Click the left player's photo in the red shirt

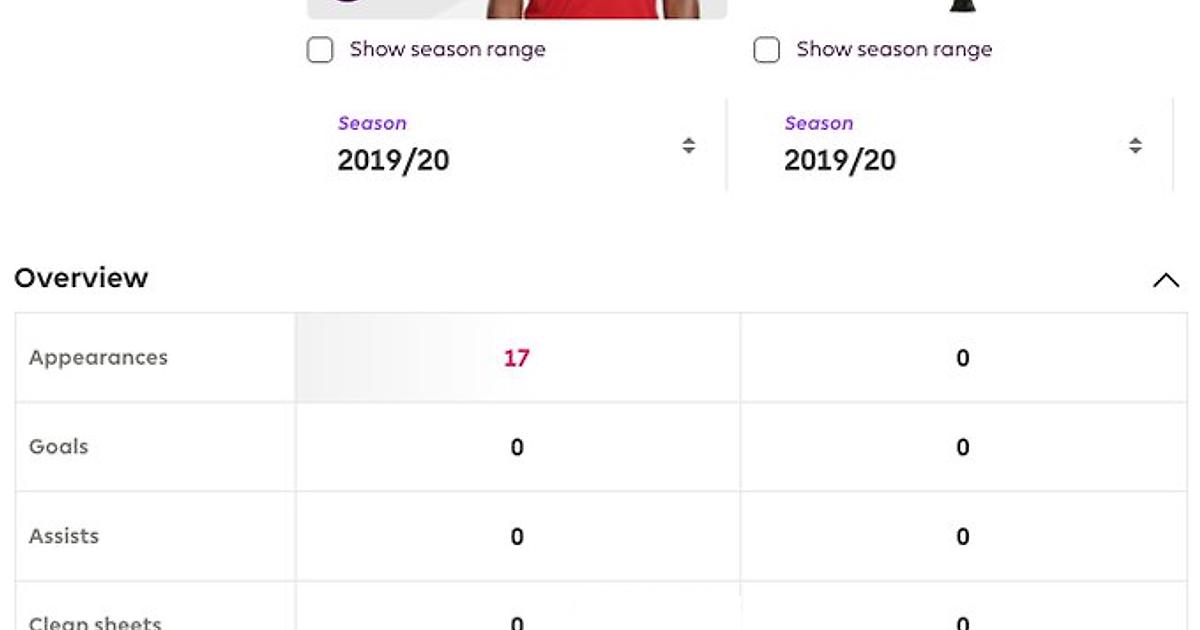click(x=600, y=9)
